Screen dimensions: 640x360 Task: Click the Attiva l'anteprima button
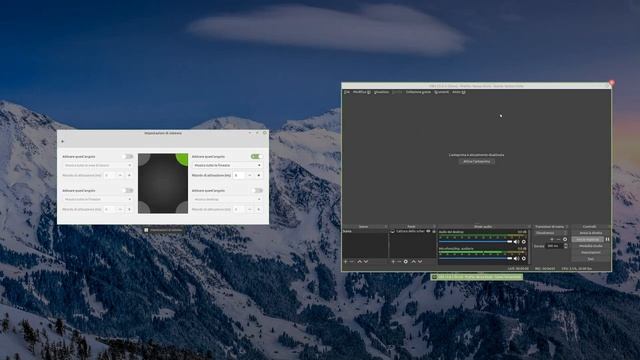(x=476, y=162)
